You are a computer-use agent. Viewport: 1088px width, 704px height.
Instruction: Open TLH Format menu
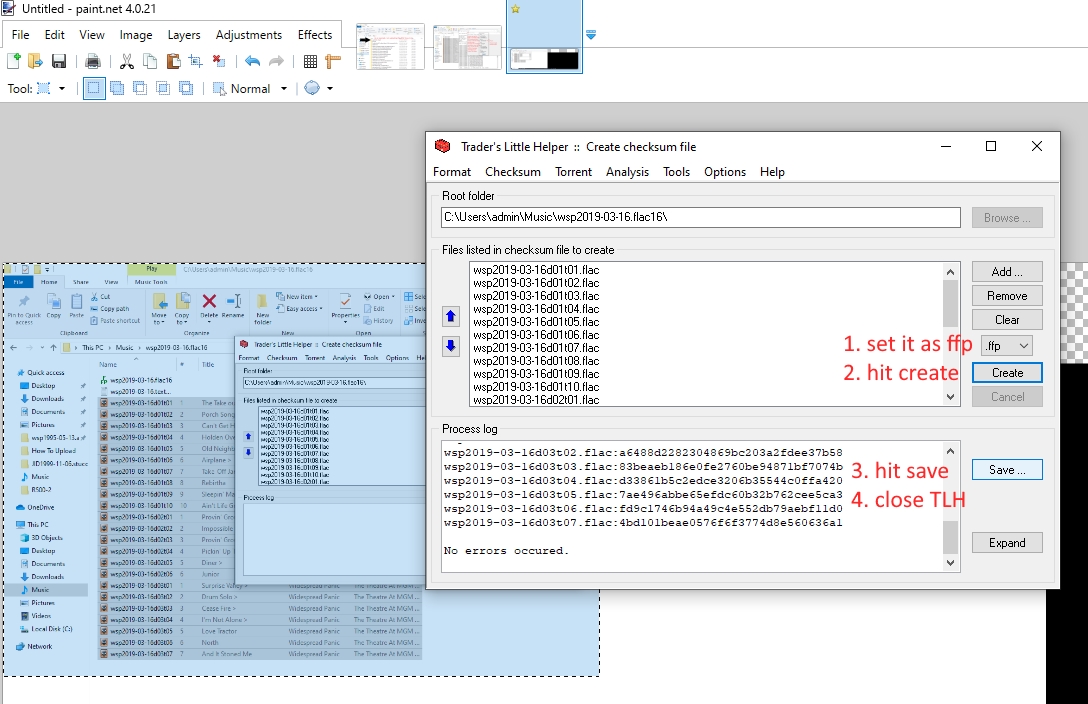(452, 172)
